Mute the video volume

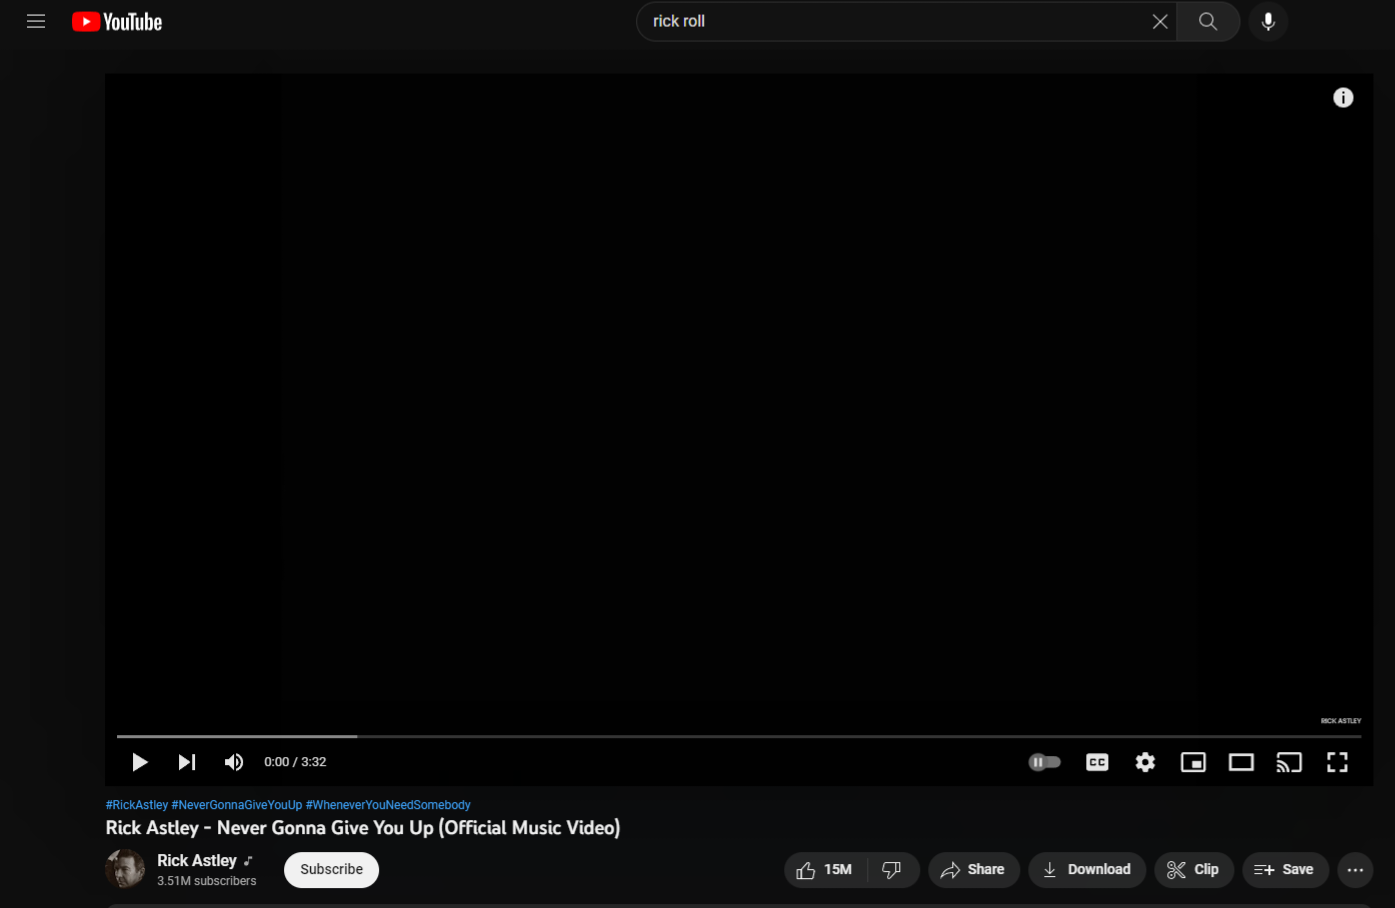click(234, 762)
